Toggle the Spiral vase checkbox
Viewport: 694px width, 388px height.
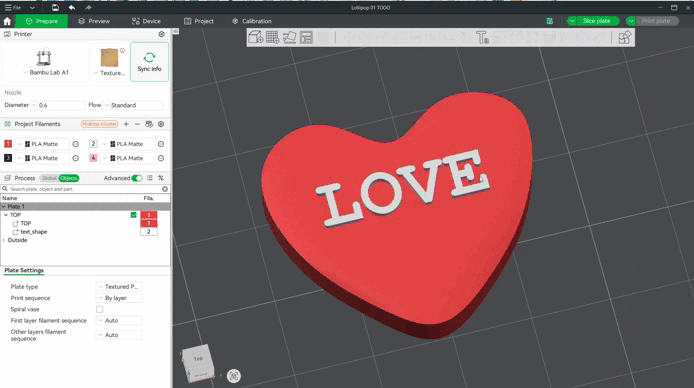tap(100, 309)
